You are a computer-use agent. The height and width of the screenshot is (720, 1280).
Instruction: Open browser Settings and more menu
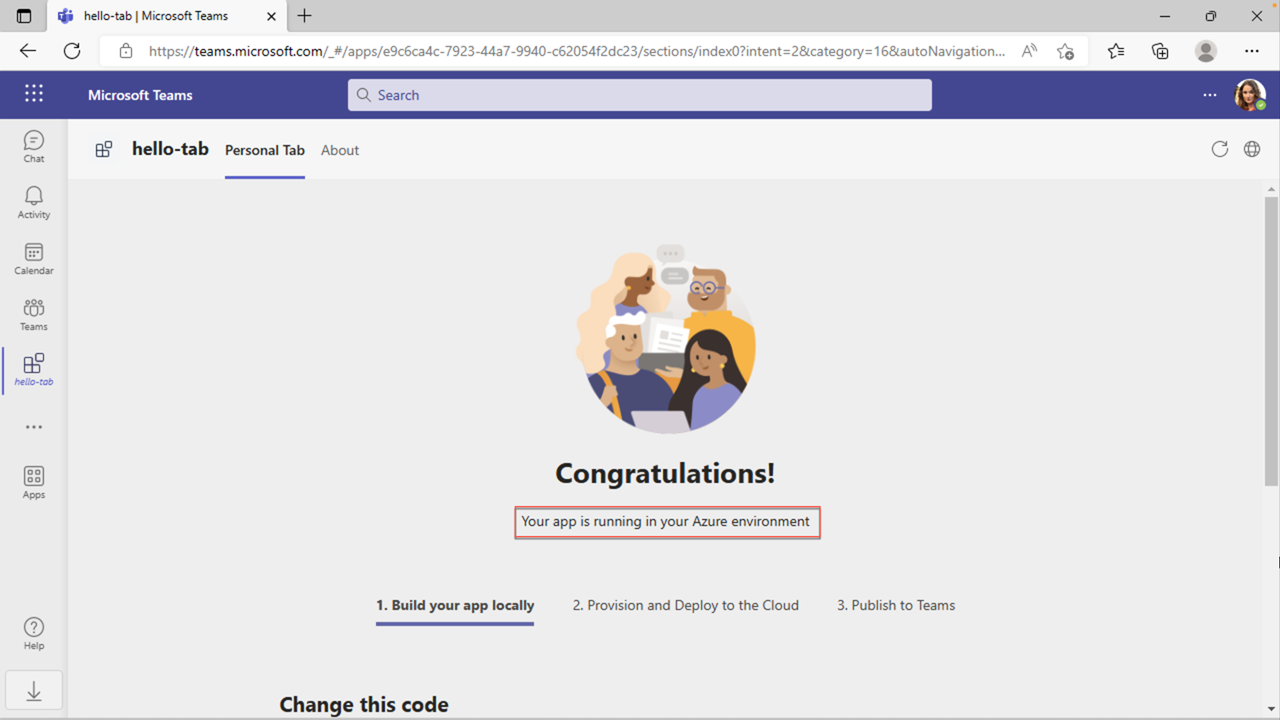tap(1252, 51)
